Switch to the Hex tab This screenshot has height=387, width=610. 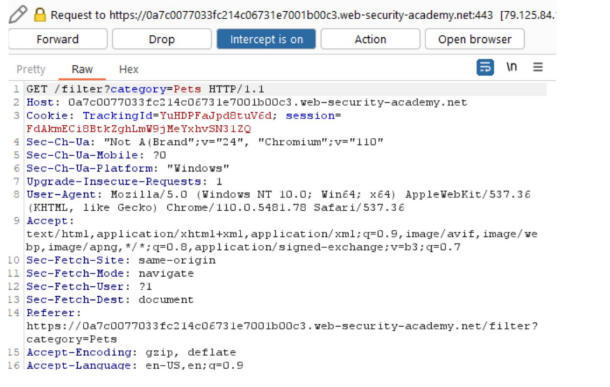tap(128, 69)
